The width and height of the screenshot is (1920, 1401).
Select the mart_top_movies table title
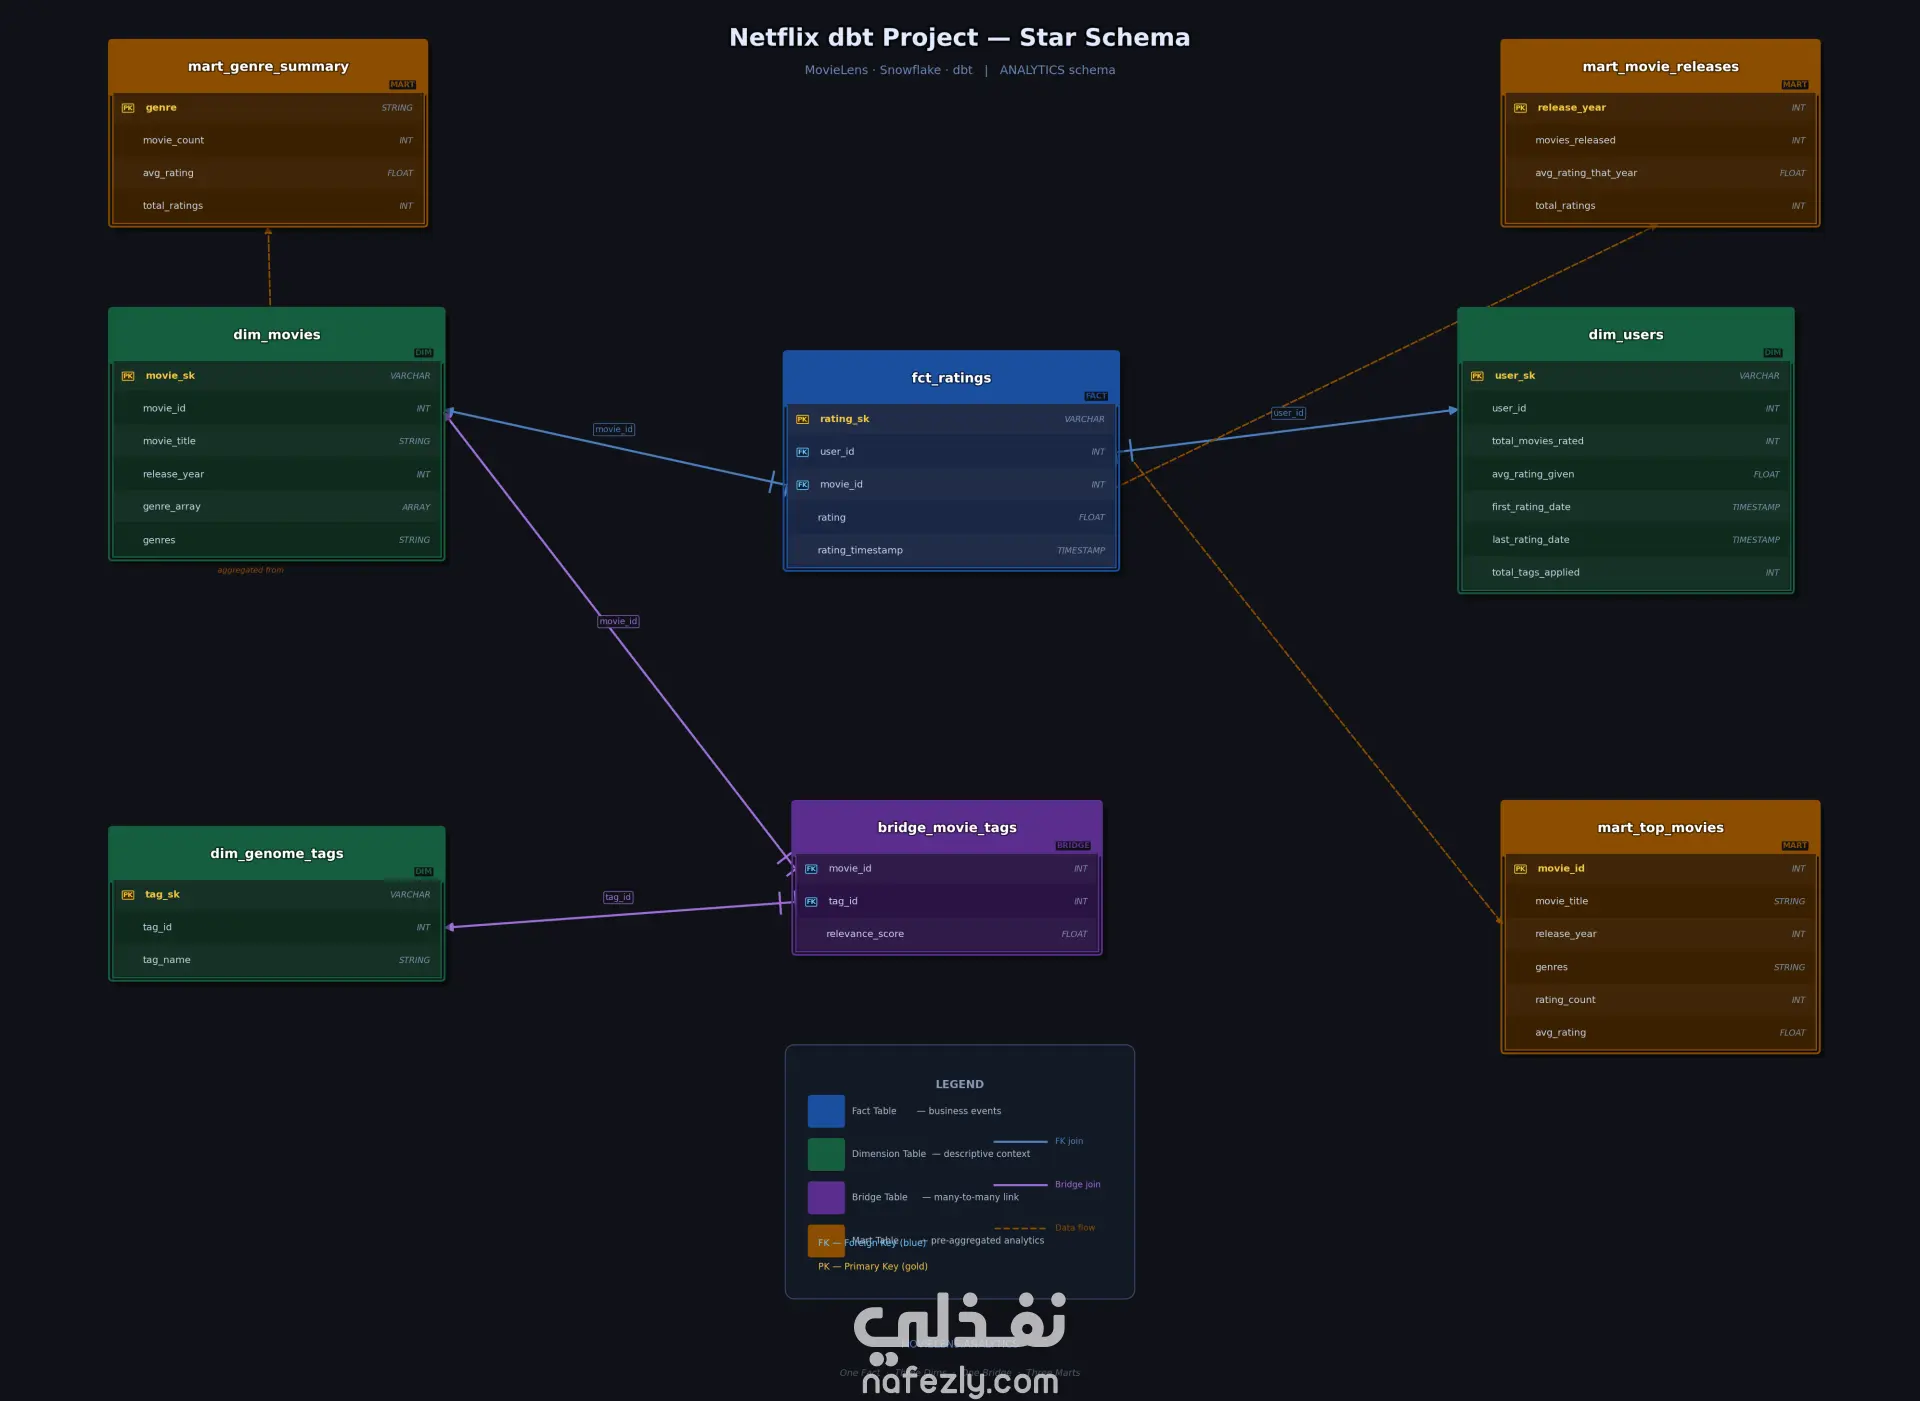click(1660, 828)
